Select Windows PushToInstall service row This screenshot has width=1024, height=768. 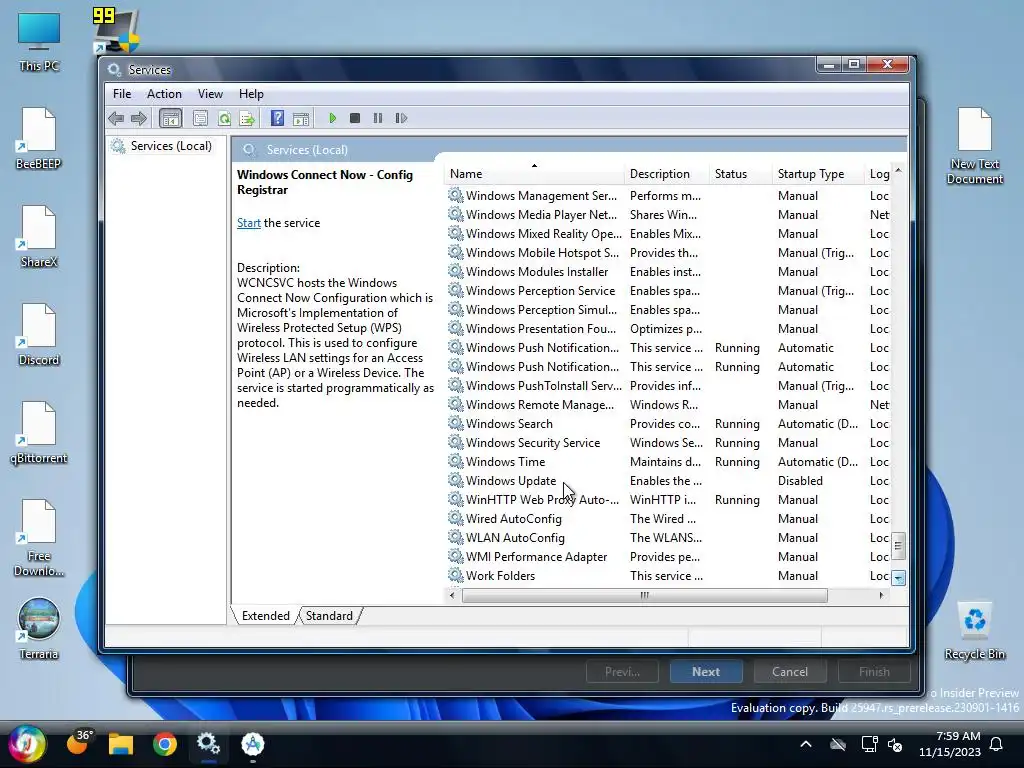pyautogui.click(x=667, y=386)
